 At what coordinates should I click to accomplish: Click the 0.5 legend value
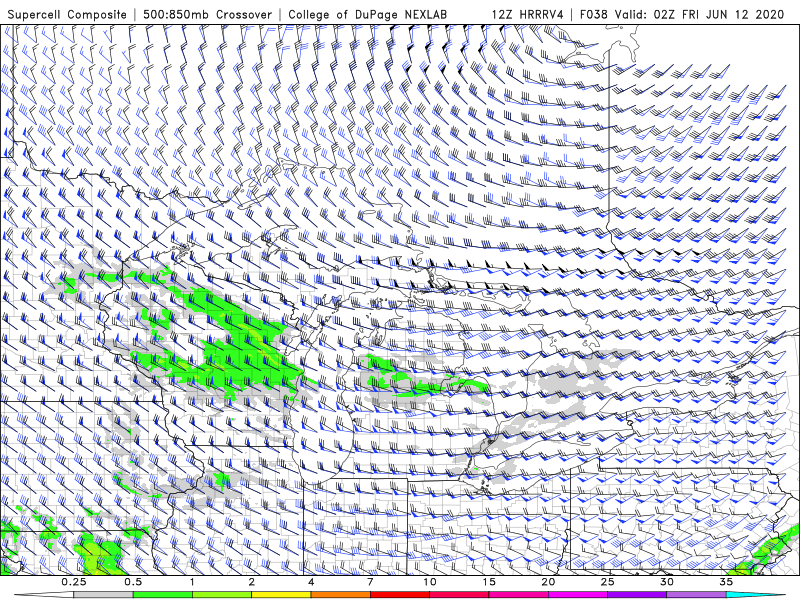133,582
